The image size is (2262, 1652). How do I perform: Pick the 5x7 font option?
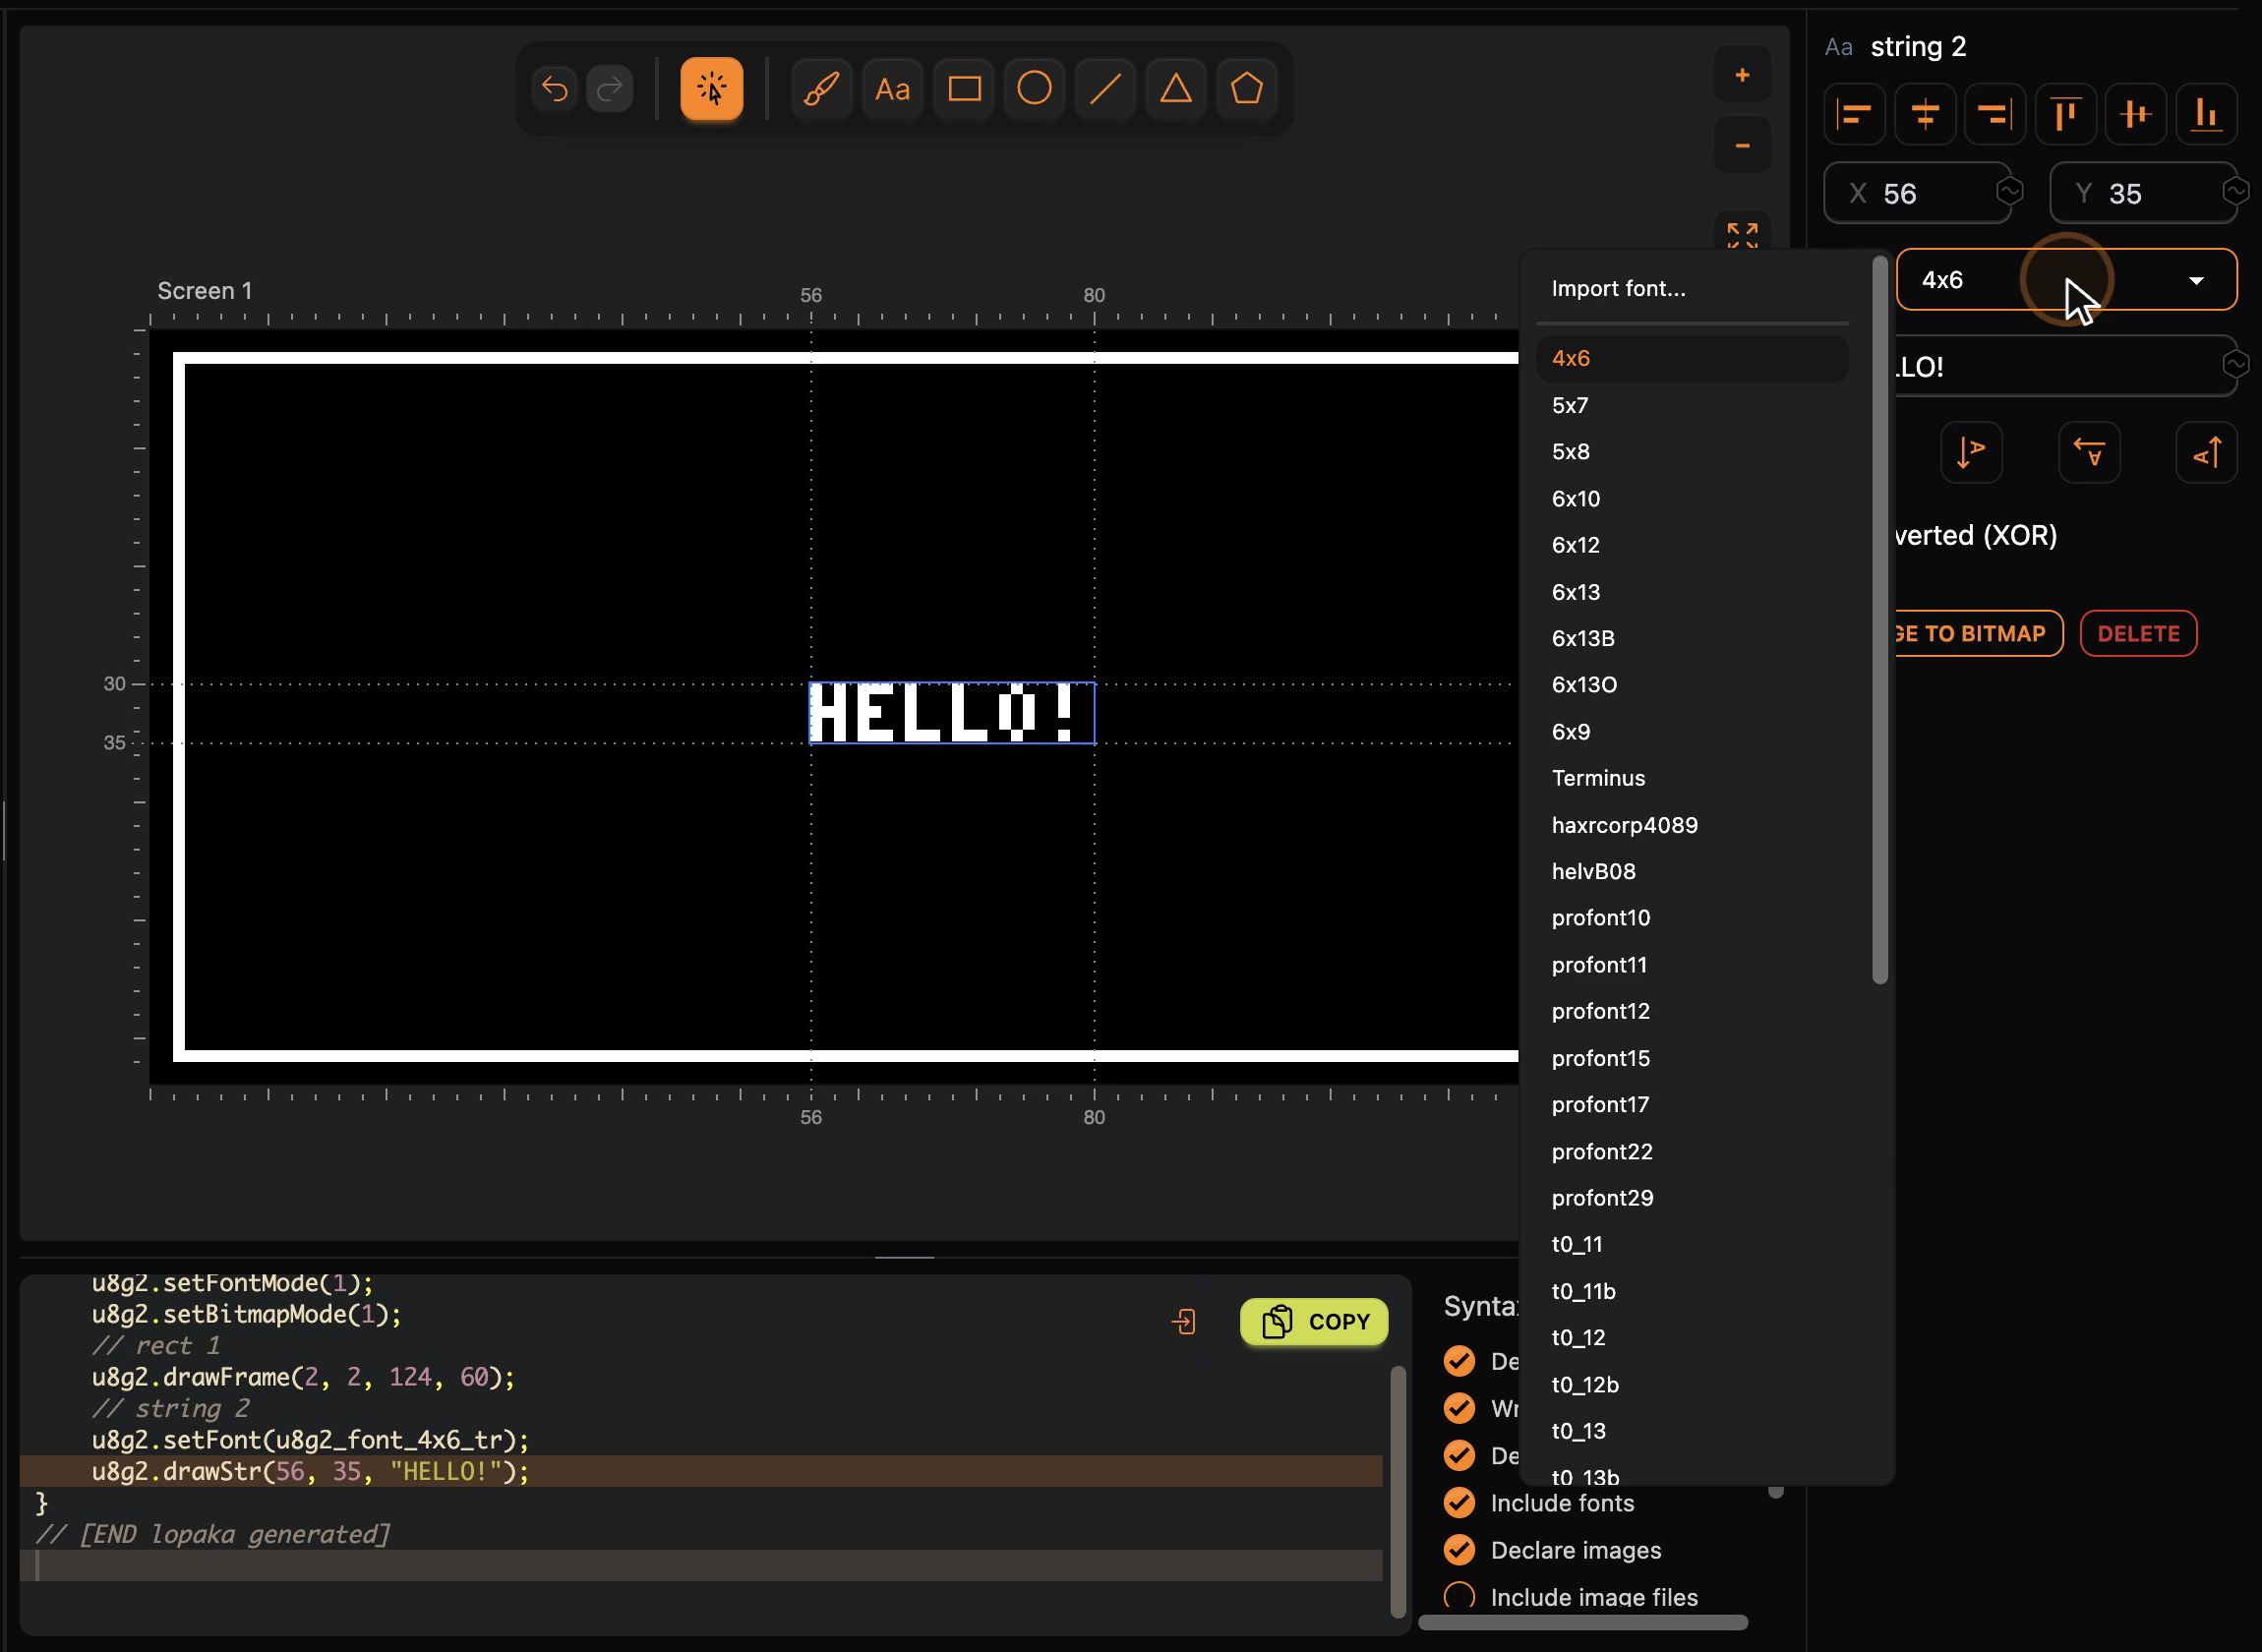click(x=1692, y=405)
